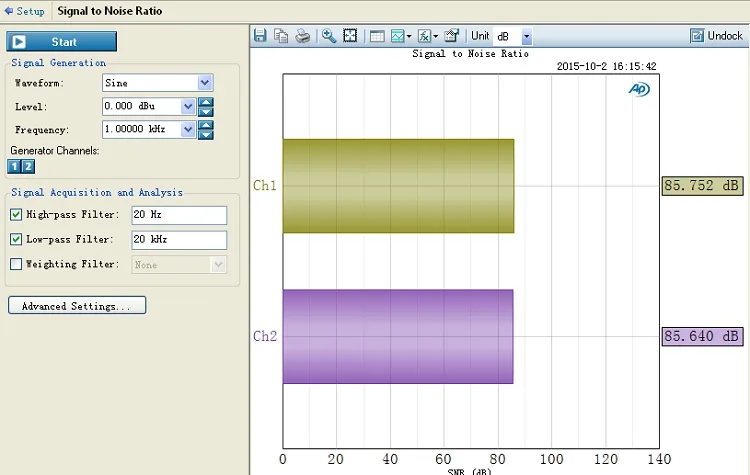Screen dimensions: 750x475
Task: Activate the zoom-in magnifier tool
Action: click(x=329, y=35)
